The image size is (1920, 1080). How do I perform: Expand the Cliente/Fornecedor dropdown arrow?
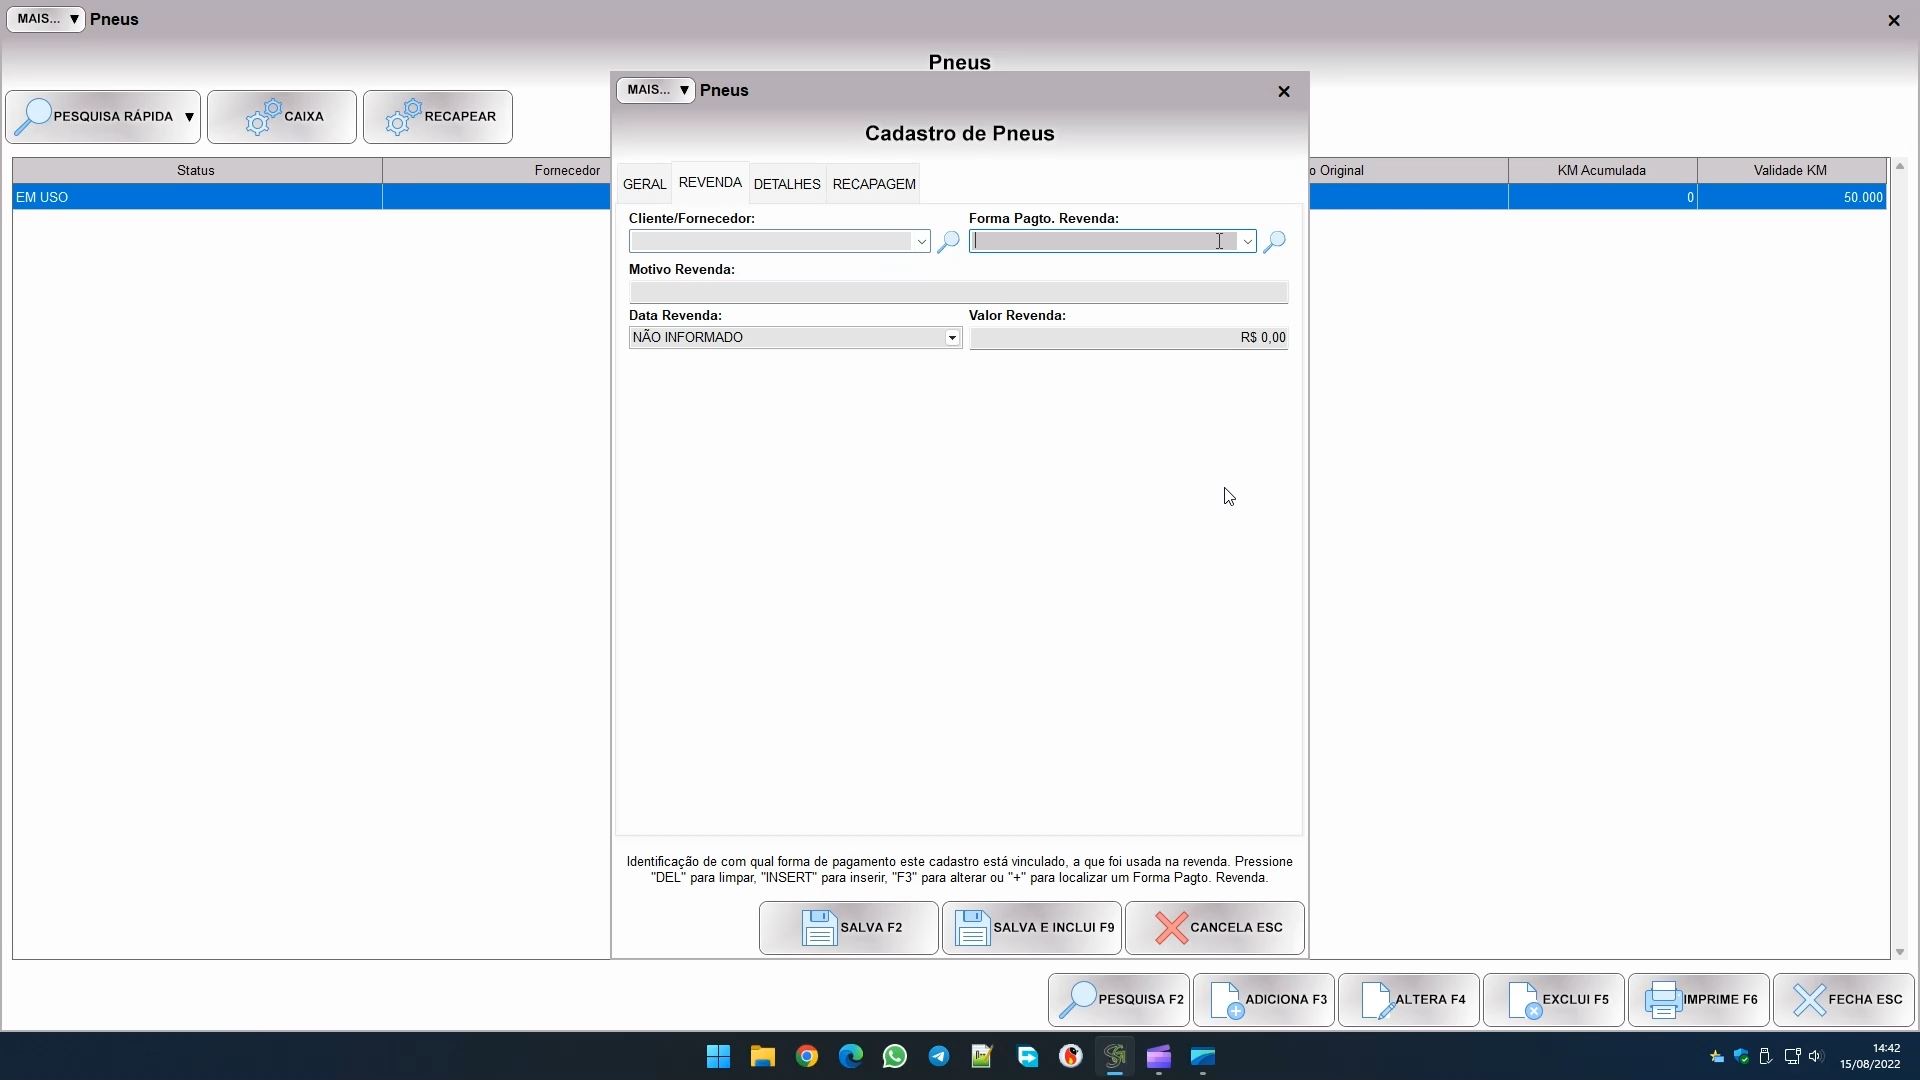coord(921,242)
